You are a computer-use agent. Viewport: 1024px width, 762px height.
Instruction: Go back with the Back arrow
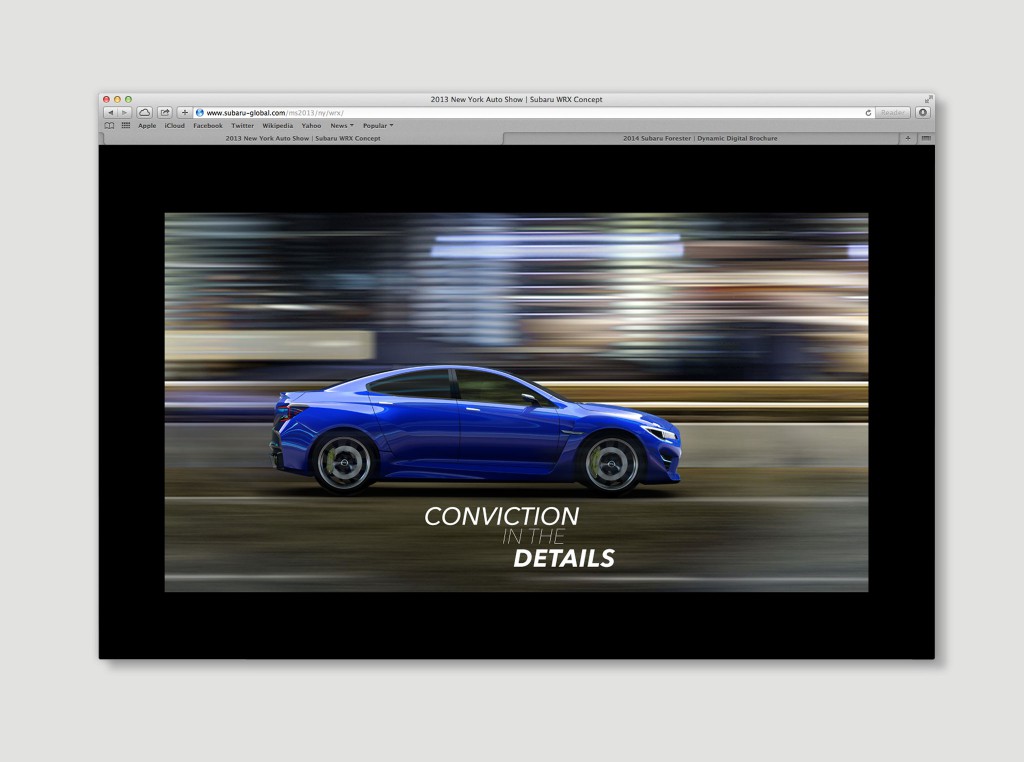[x=110, y=113]
